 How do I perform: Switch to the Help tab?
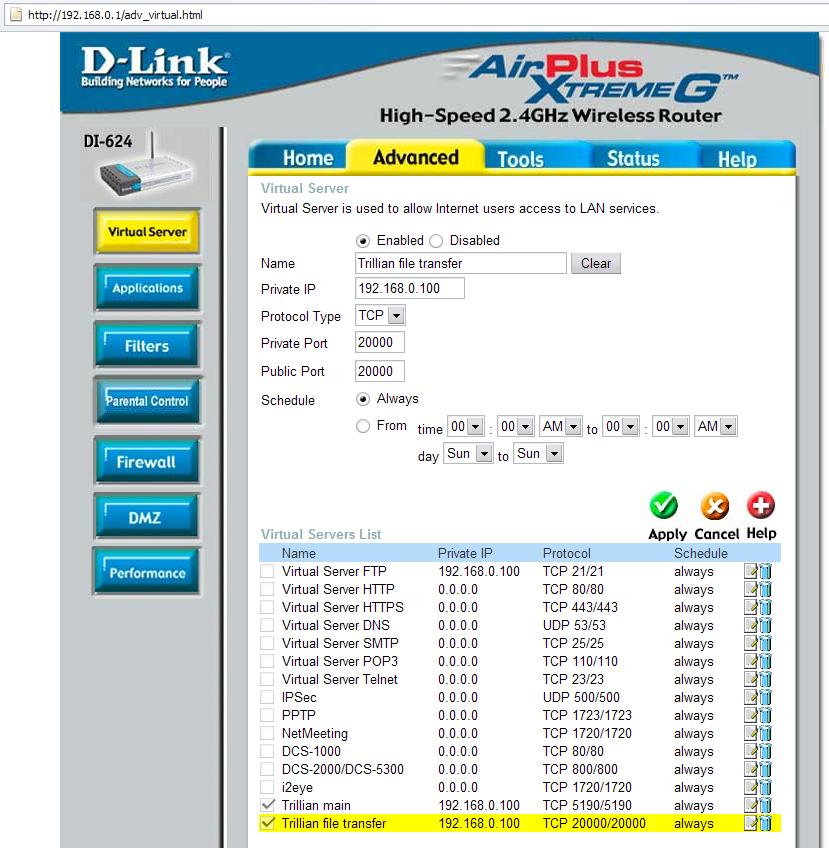[x=737, y=159]
